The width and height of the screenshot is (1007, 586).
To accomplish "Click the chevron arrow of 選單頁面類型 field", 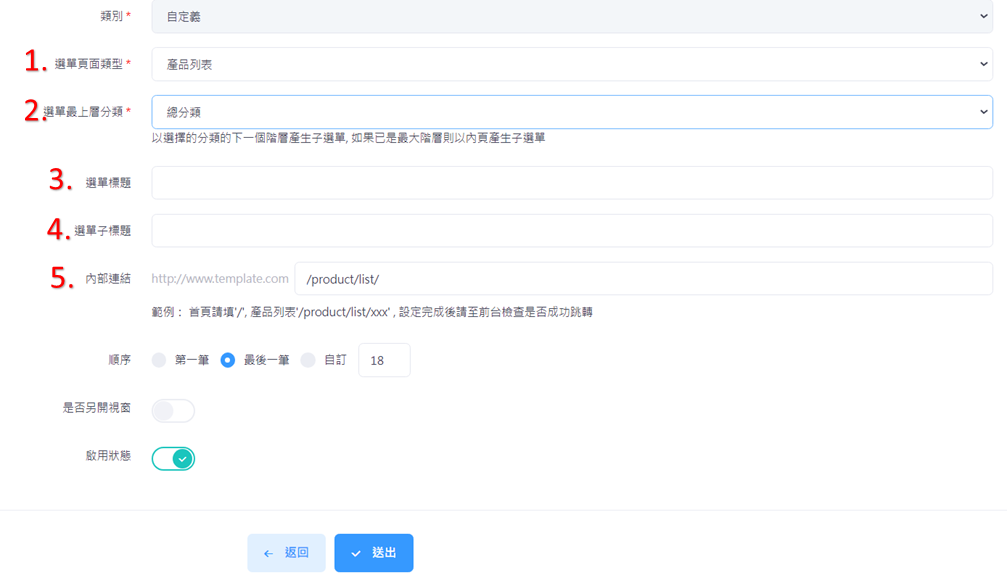I will click(984, 64).
